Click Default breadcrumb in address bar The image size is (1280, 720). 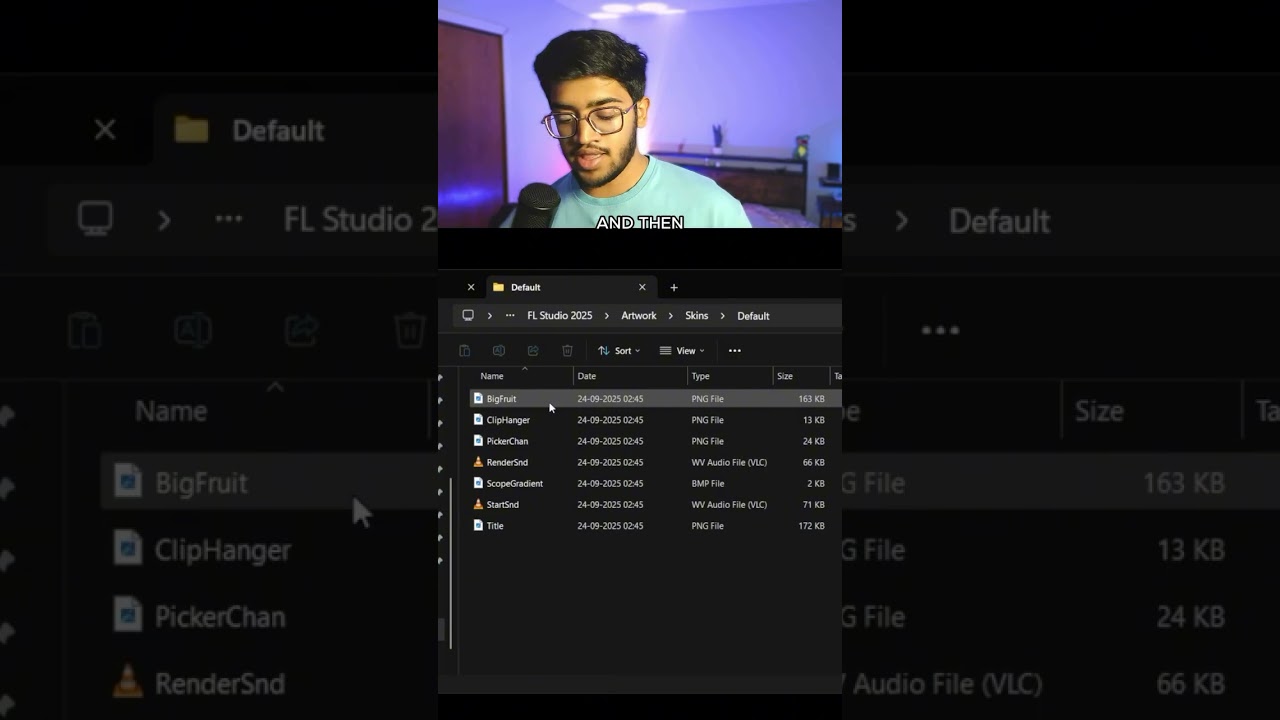coord(753,316)
